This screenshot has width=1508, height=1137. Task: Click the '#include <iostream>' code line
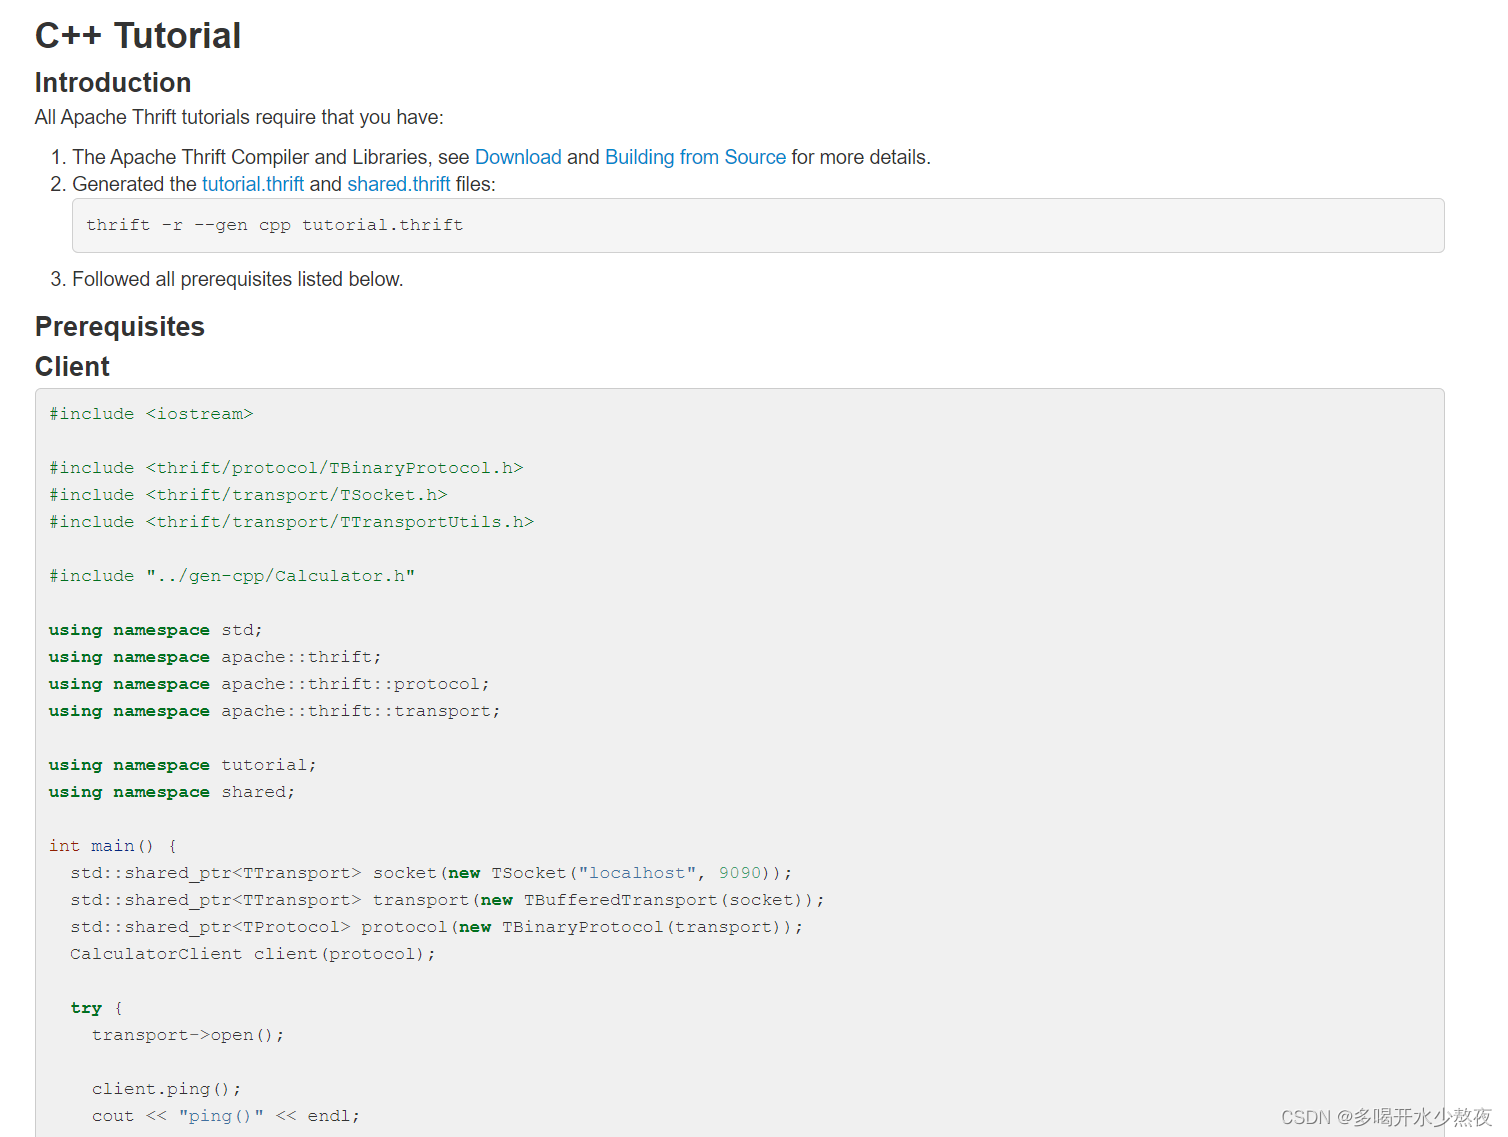(151, 414)
